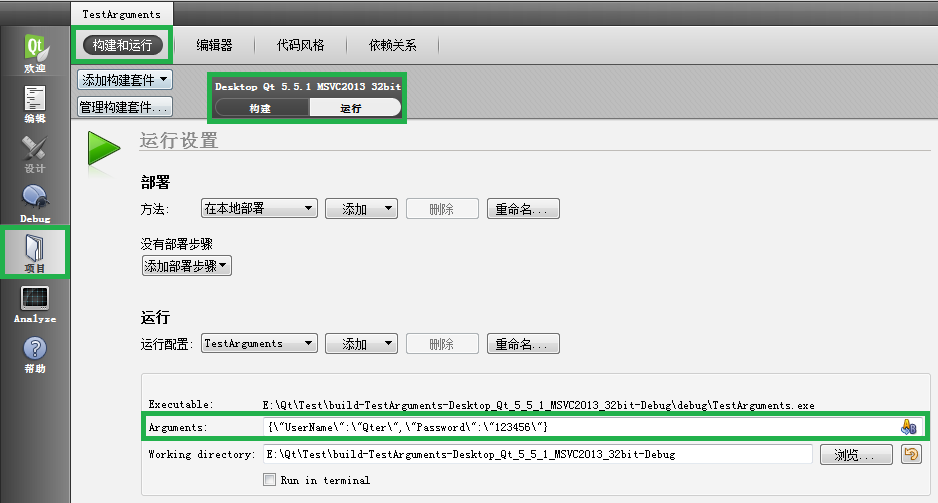Click the 运行设置 heading
The height and width of the screenshot is (503, 938).
pyautogui.click(x=179, y=141)
